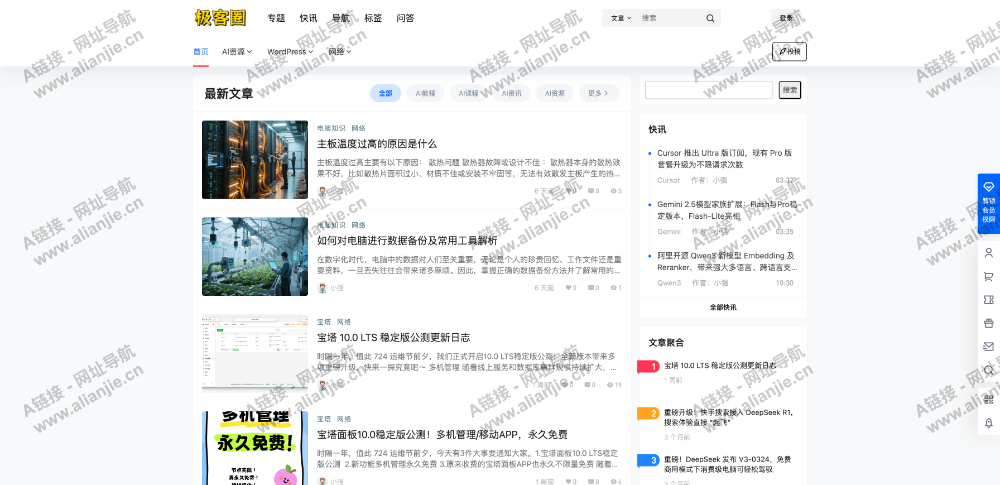Click the search icon in right sidebar
The height and width of the screenshot is (485, 1000).
[989, 370]
